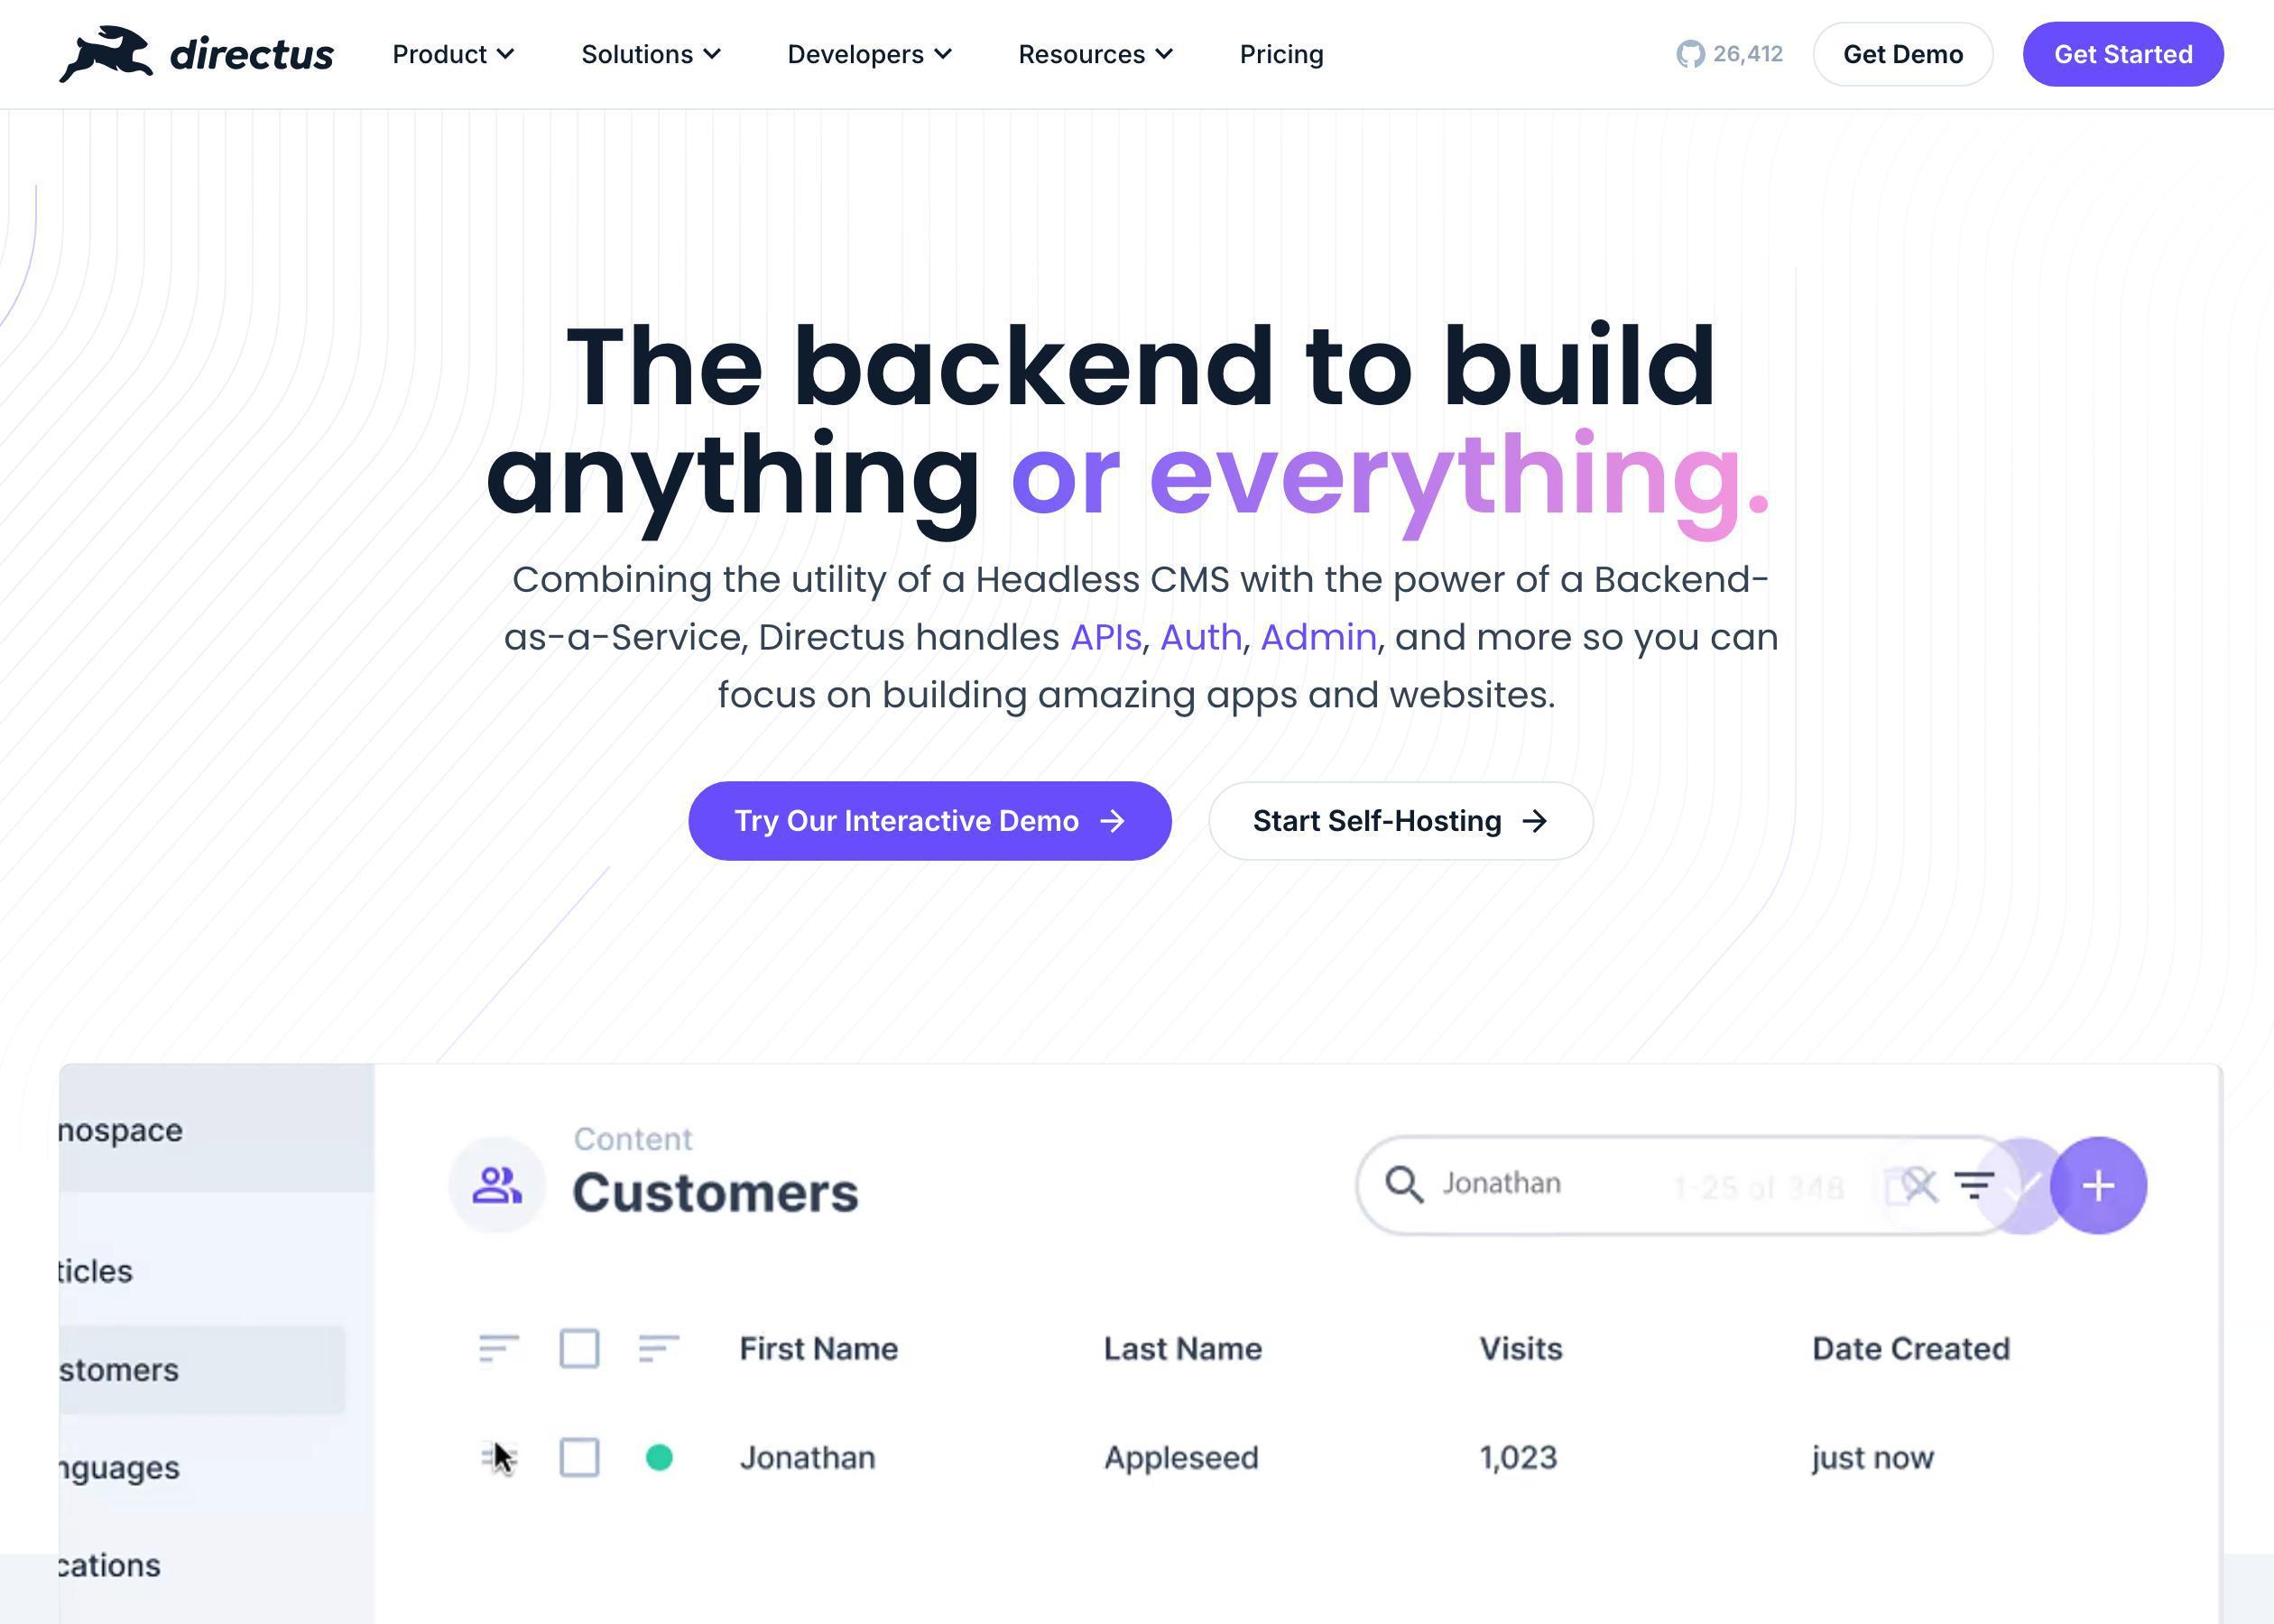Click the Pricing menu item
The width and height of the screenshot is (2274, 1624).
pyautogui.click(x=1281, y=52)
